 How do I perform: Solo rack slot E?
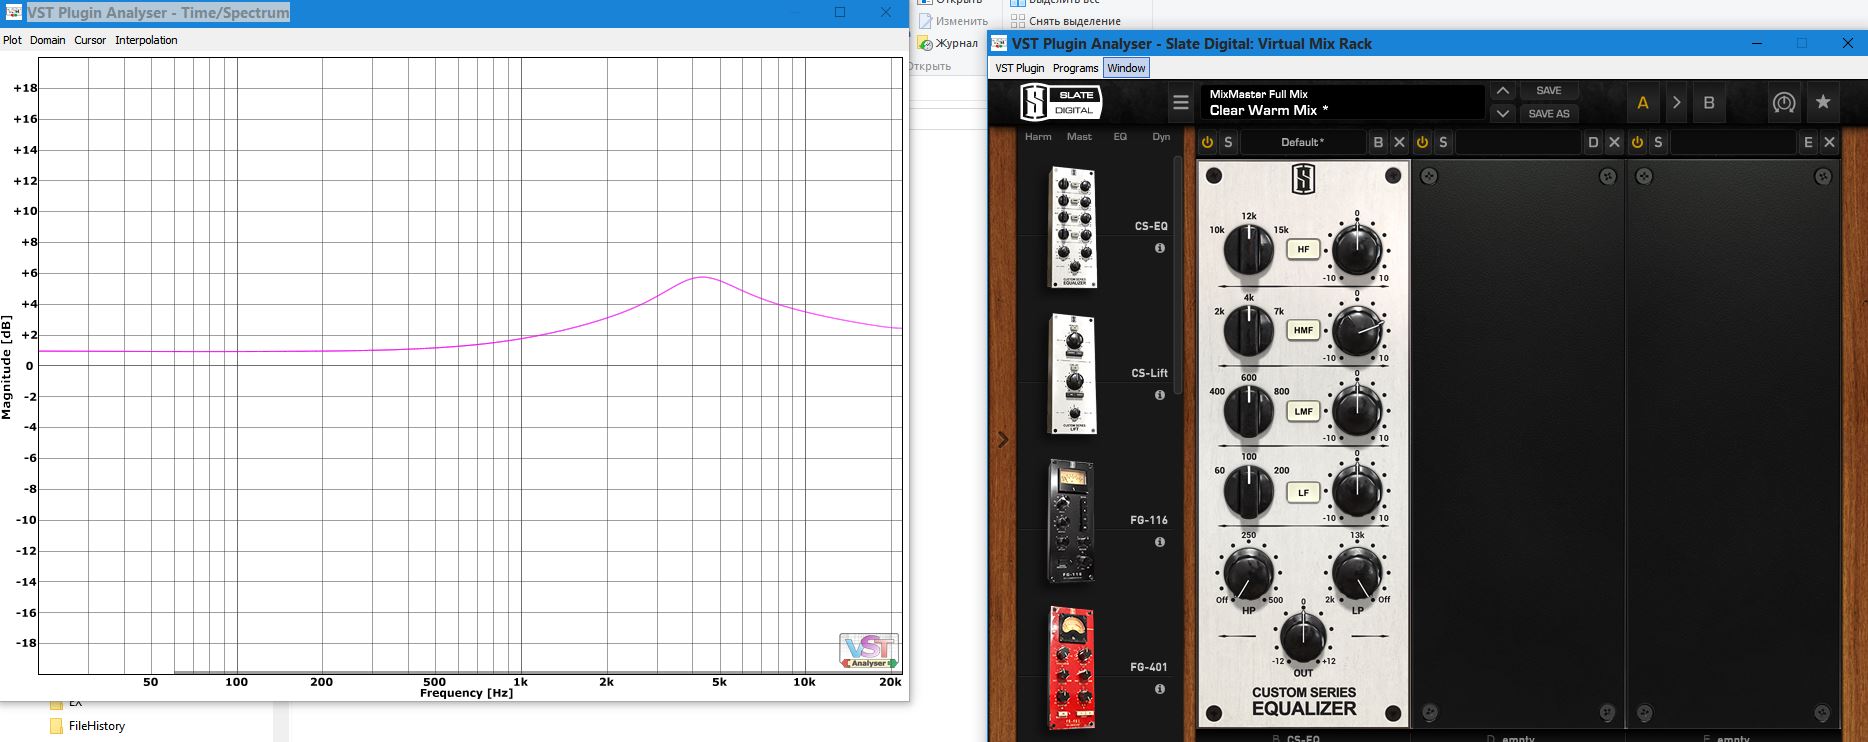click(x=1658, y=142)
